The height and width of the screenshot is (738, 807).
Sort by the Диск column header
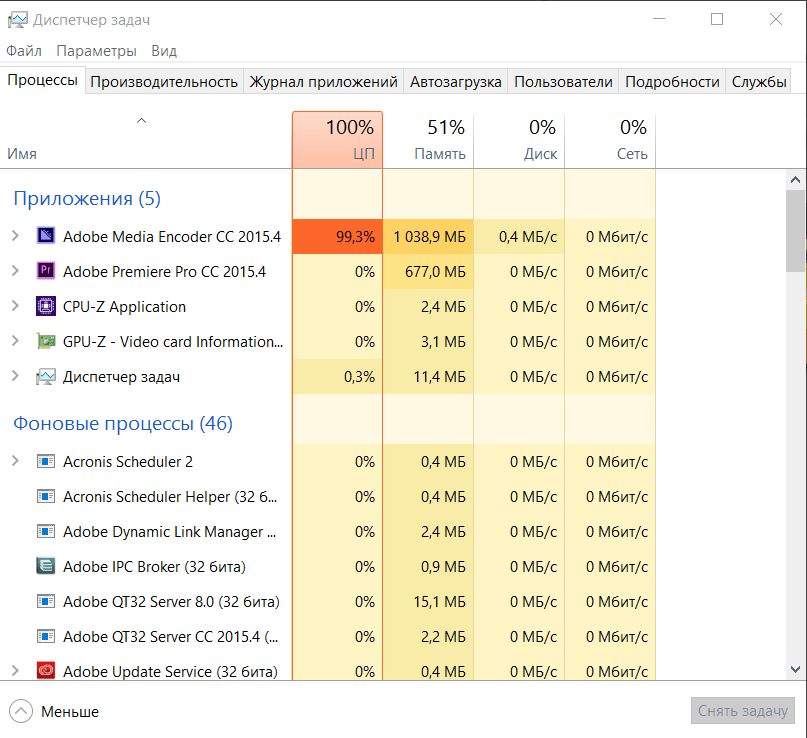(519, 139)
